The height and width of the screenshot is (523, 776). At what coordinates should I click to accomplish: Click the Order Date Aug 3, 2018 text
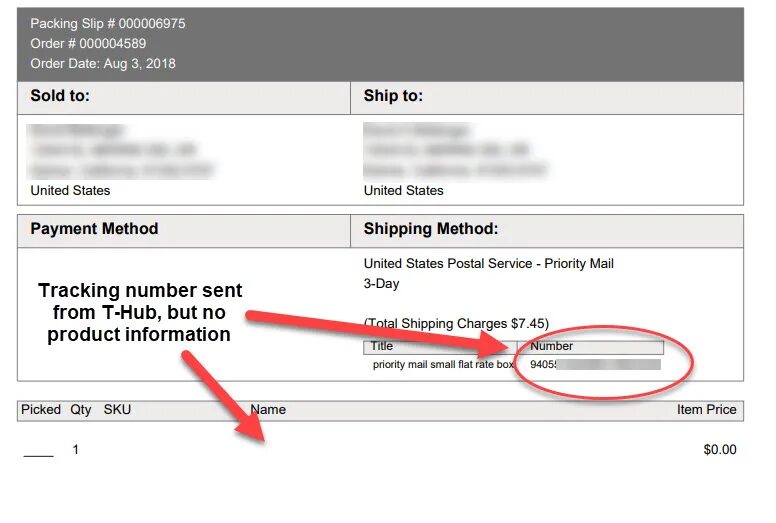point(103,63)
